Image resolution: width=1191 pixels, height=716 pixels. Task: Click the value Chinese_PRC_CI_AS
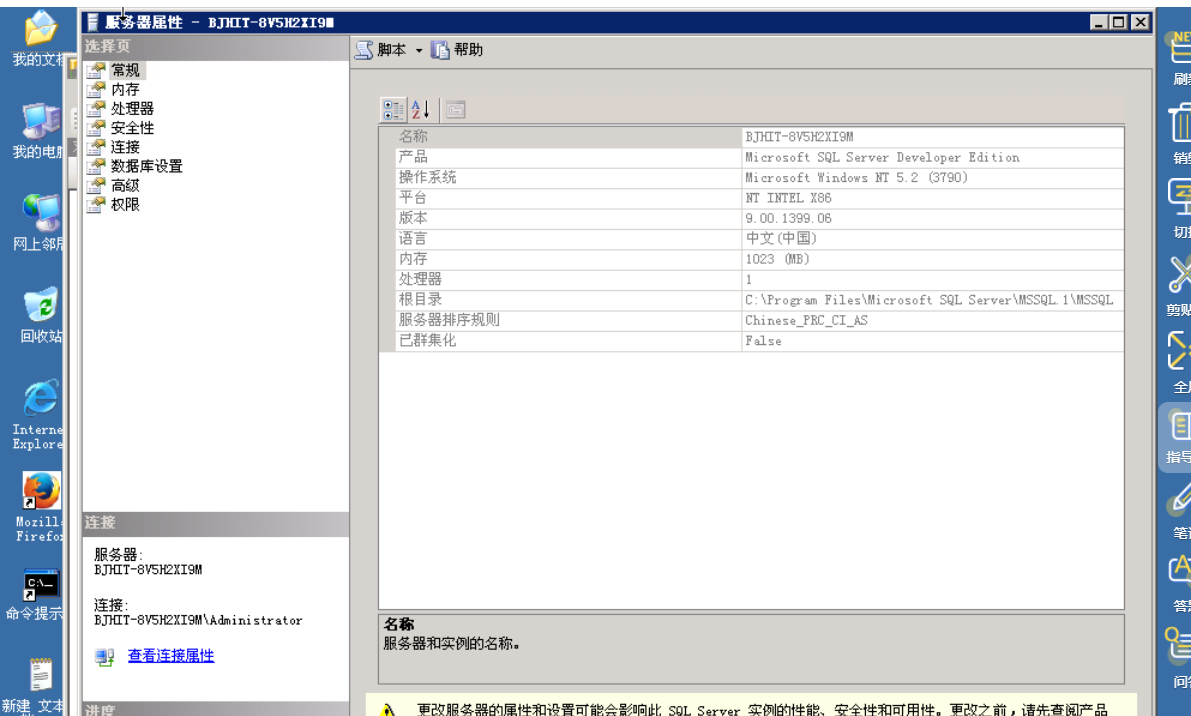(x=806, y=320)
